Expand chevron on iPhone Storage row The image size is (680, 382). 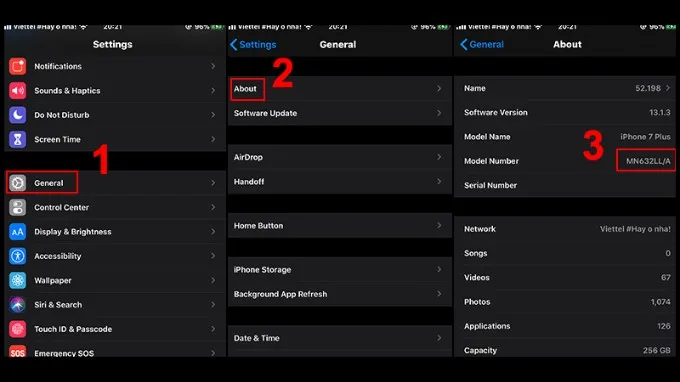439,269
